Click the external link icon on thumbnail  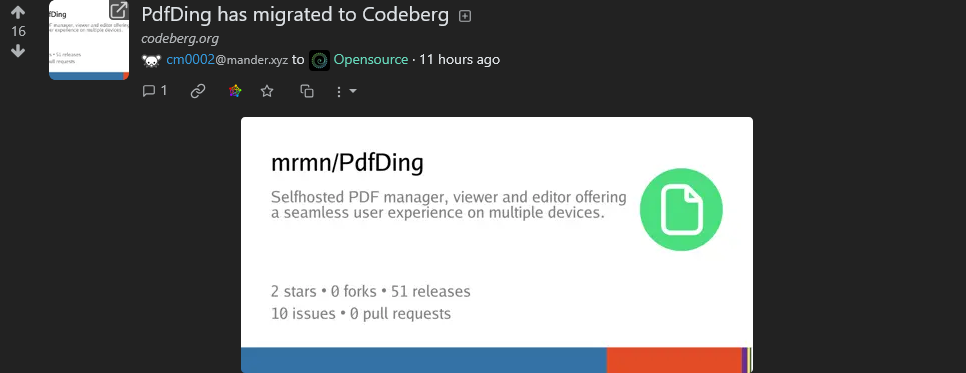tap(118, 10)
